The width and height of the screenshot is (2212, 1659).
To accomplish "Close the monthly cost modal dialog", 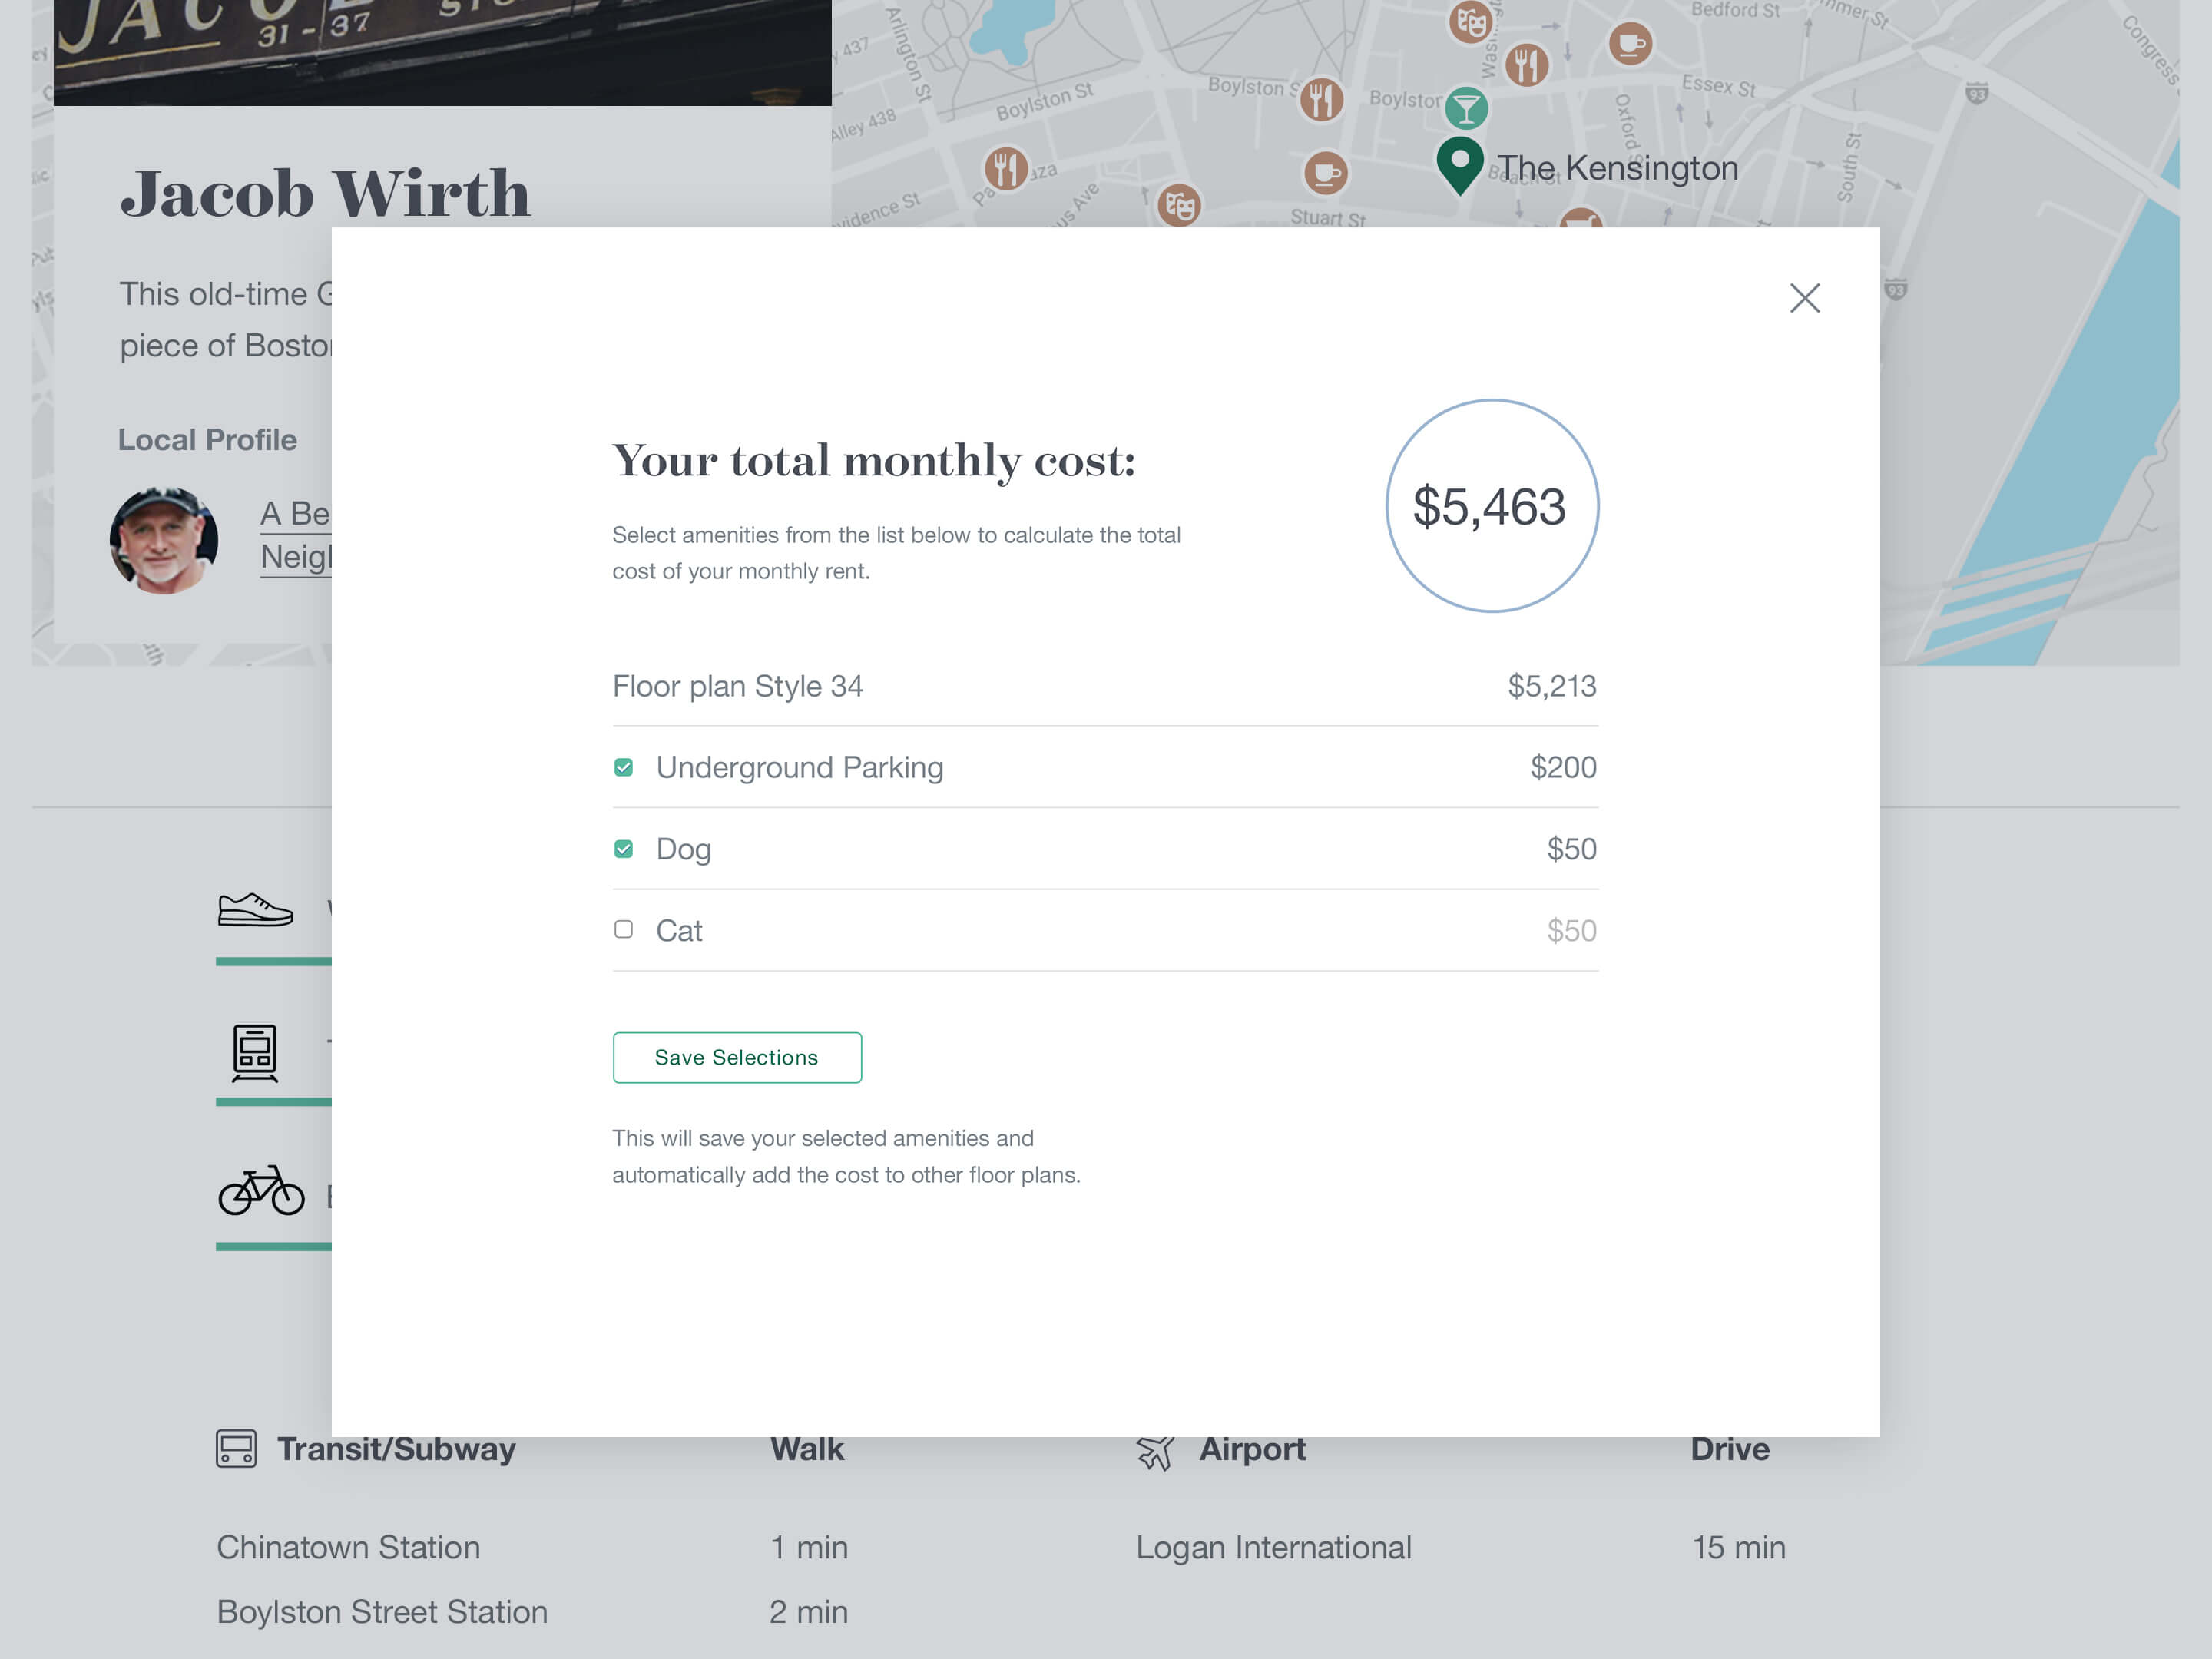I will [x=1804, y=298].
